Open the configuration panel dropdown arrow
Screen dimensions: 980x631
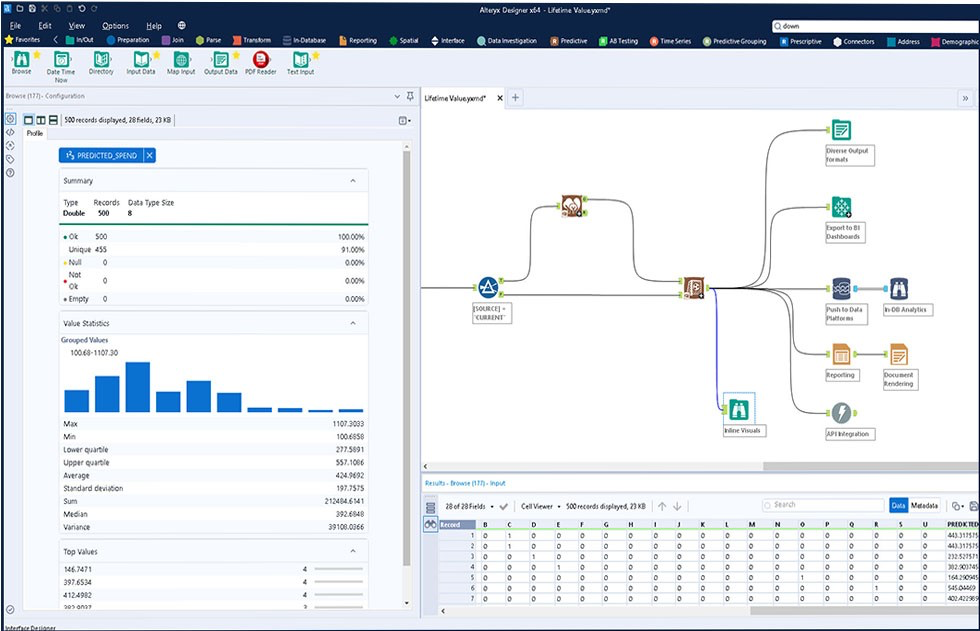(x=397, y=96)
